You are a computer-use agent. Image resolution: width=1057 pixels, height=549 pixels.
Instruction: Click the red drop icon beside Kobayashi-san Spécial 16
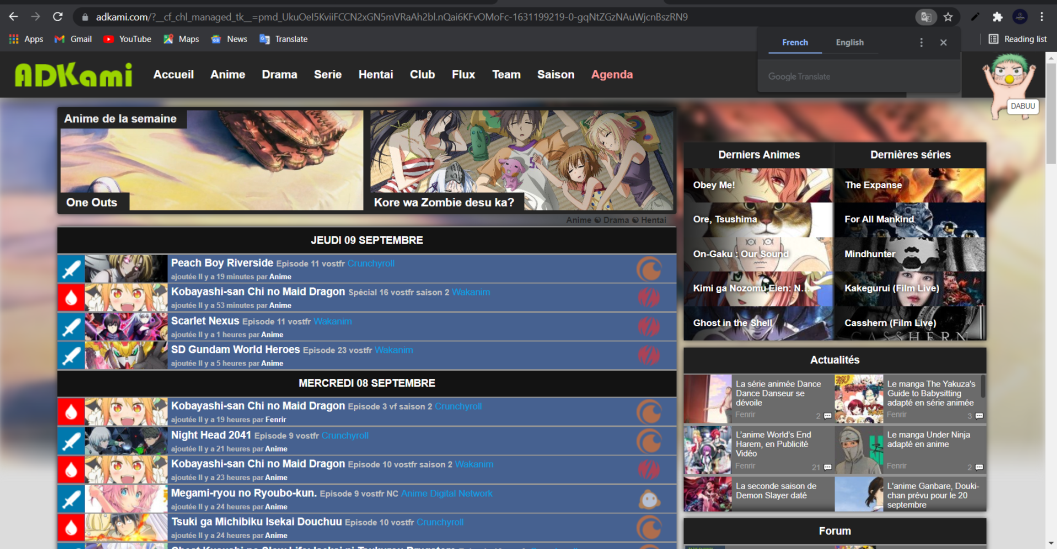tap(71, 298)
